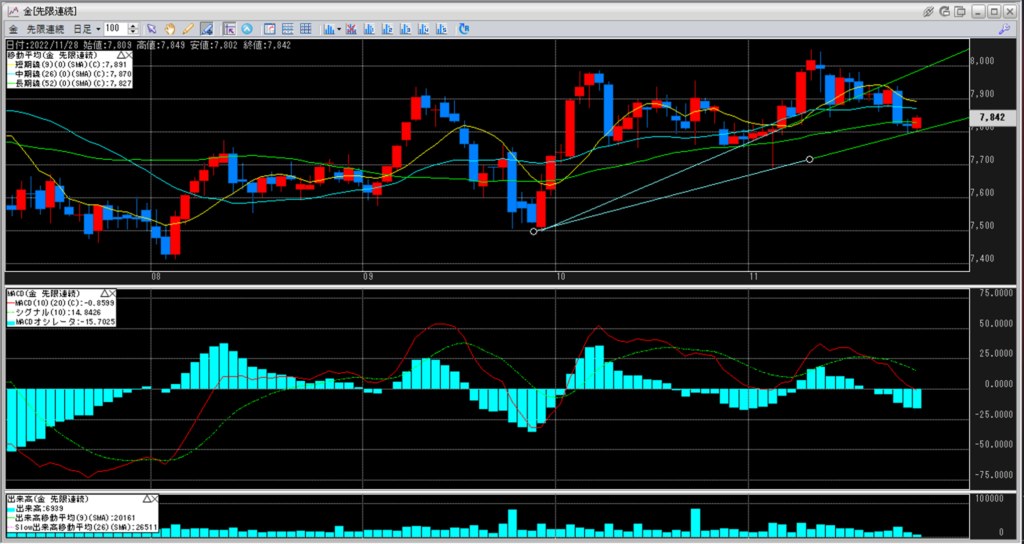Click the 7,400 price axis label

coord(982,259)
